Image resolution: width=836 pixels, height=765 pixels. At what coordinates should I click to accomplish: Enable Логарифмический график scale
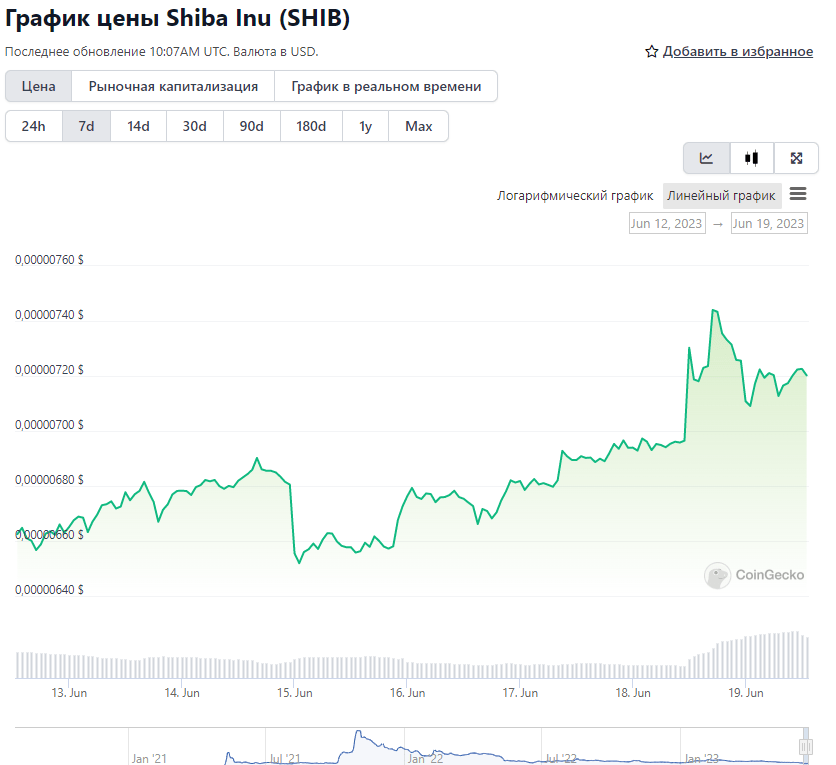(575, 196)
